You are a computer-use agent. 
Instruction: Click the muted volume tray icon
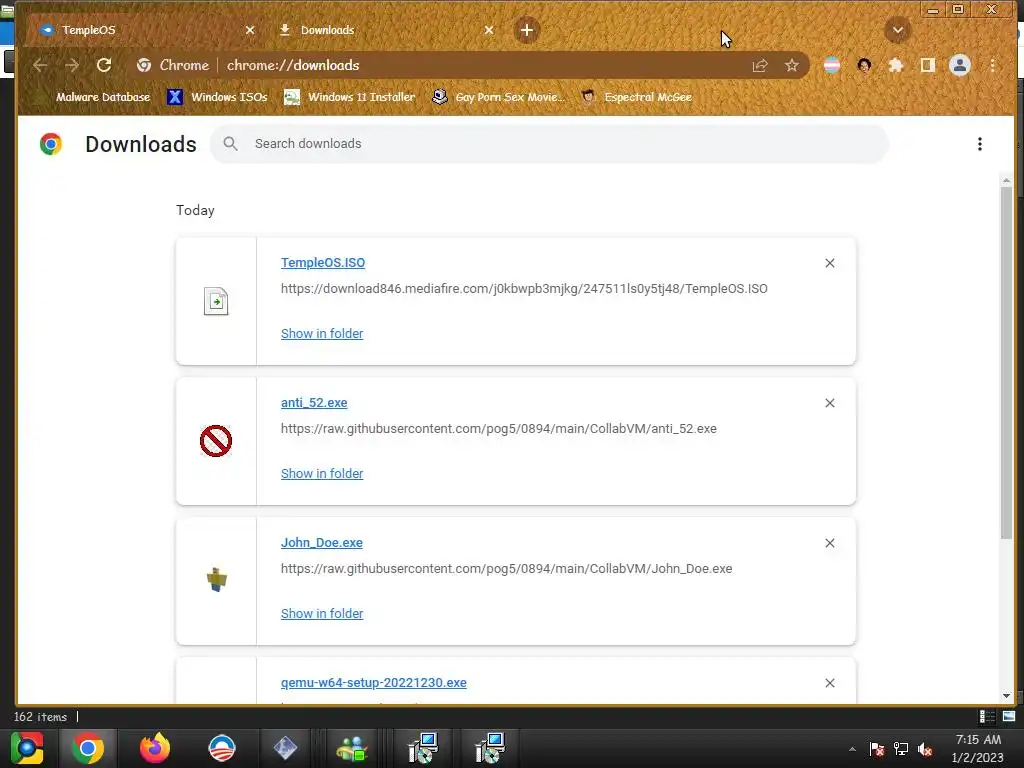(925, 749)
